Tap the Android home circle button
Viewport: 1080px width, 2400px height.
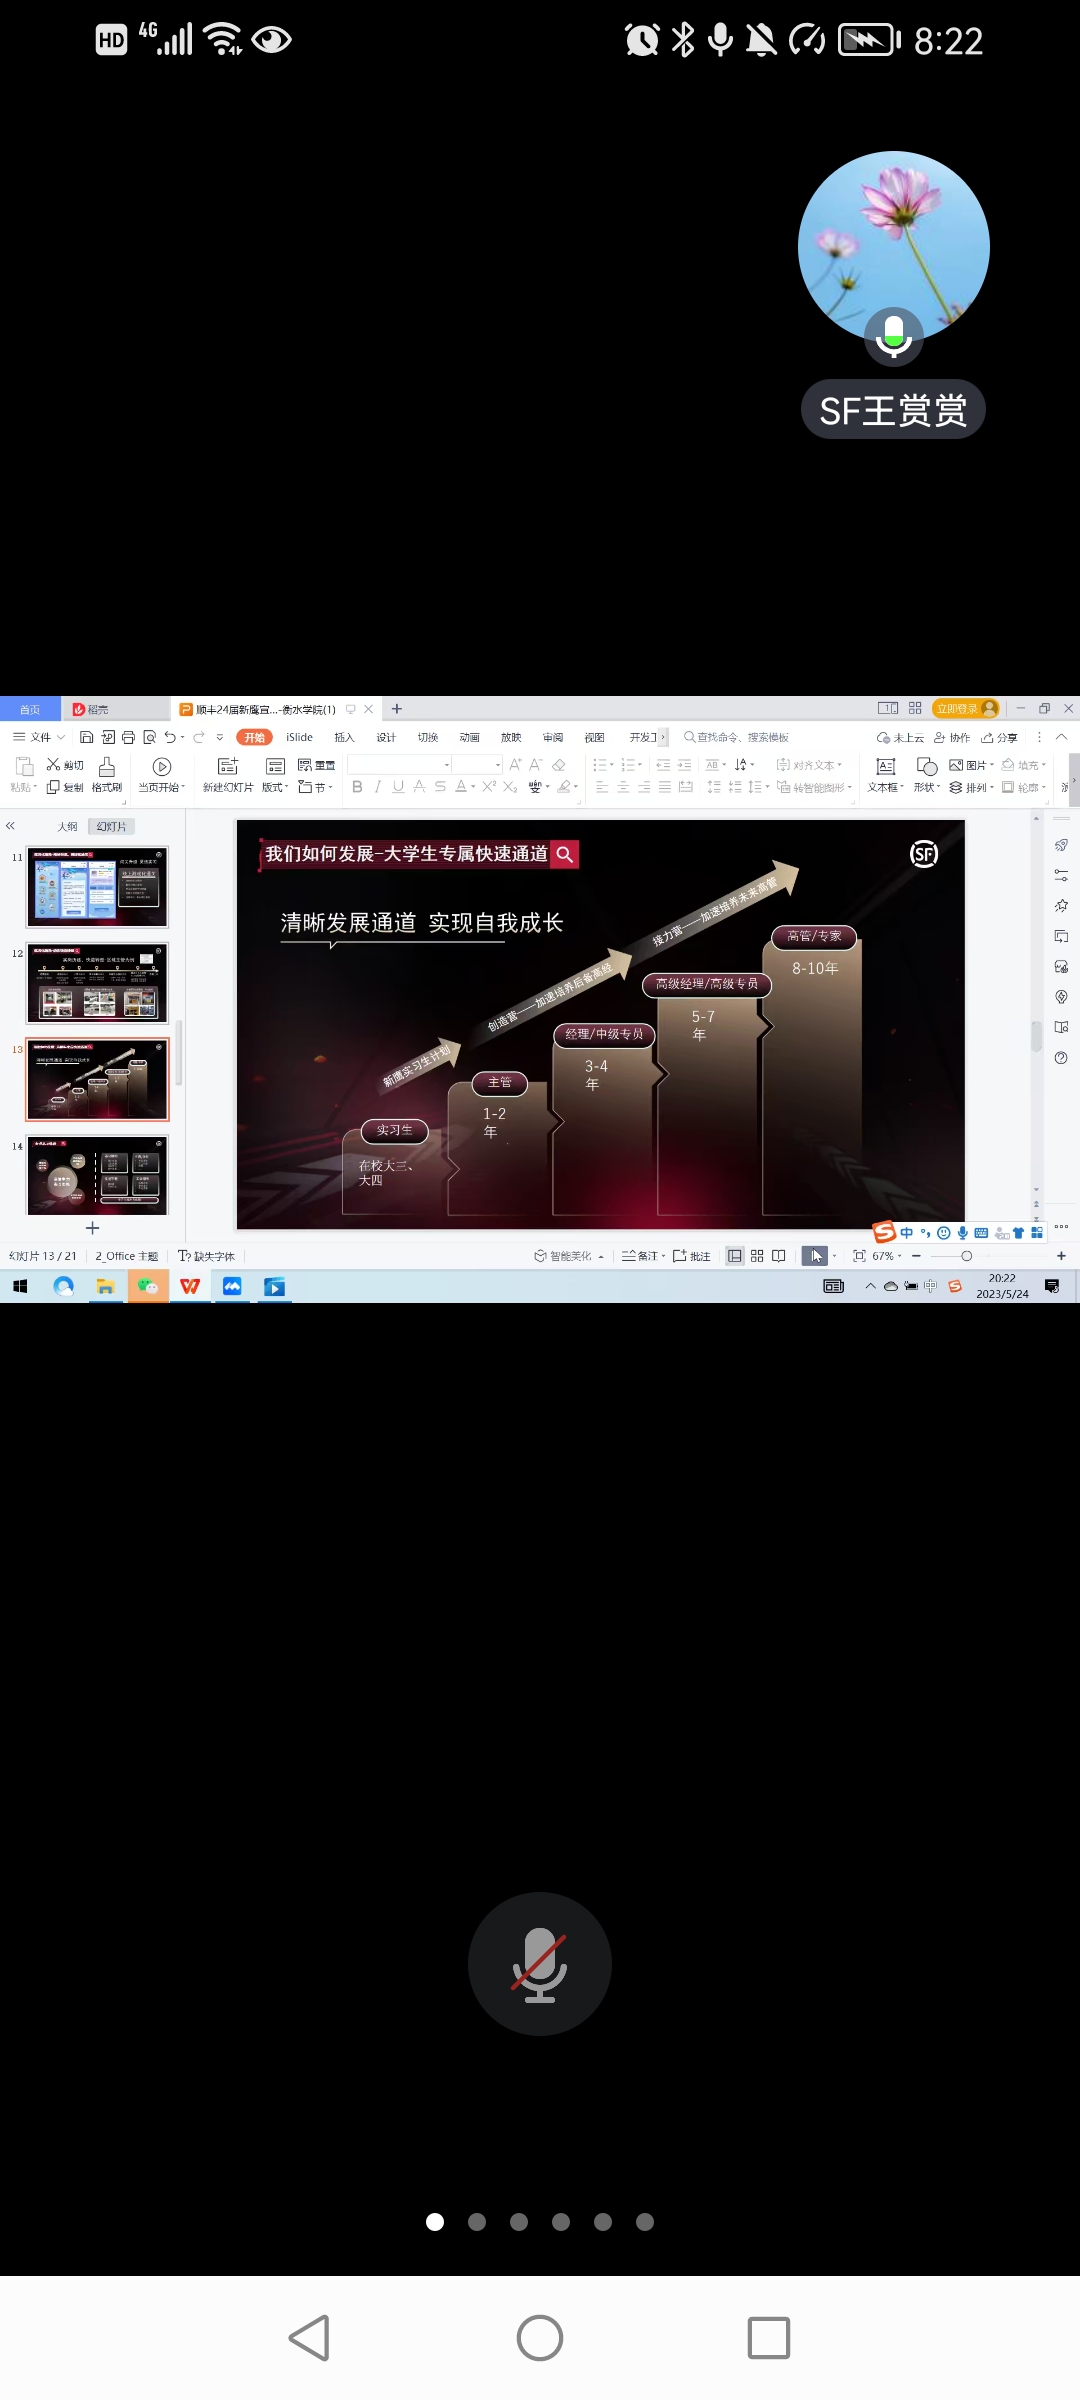(x=540, y=2338)
